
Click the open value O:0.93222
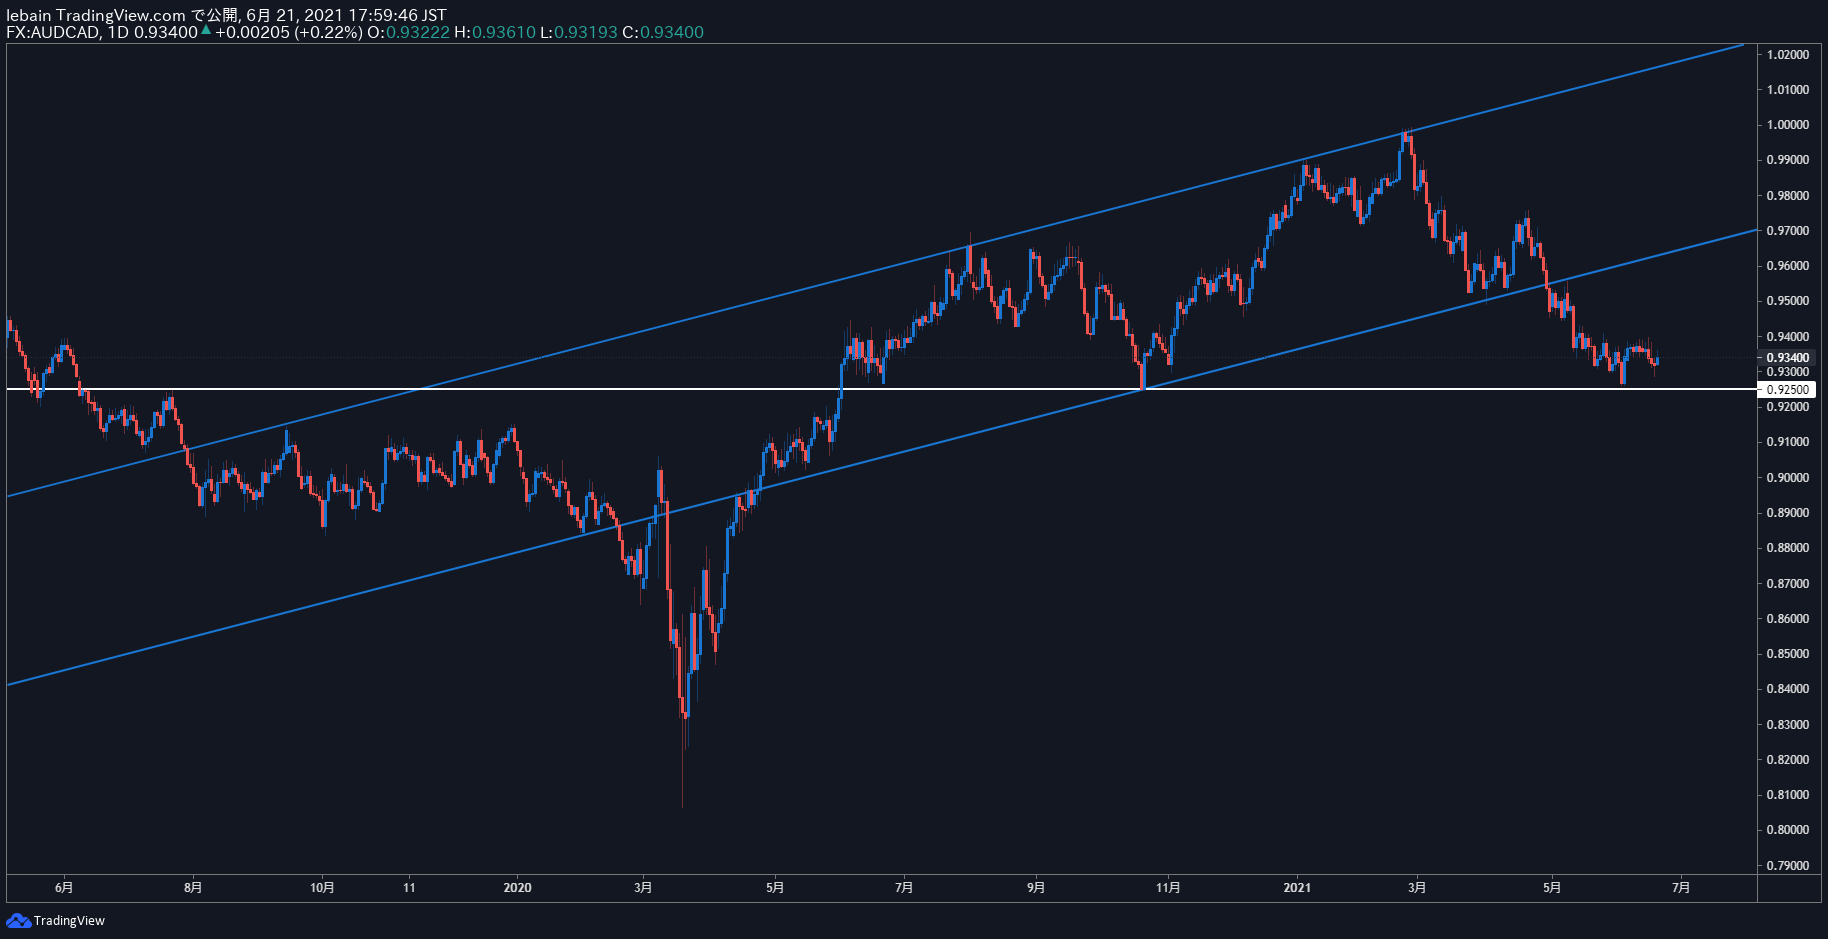[x=408, y=32]
